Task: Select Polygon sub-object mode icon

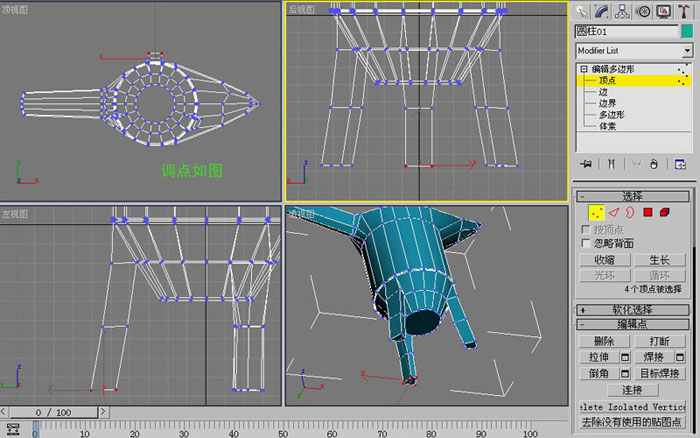Action: click(648, 213)
